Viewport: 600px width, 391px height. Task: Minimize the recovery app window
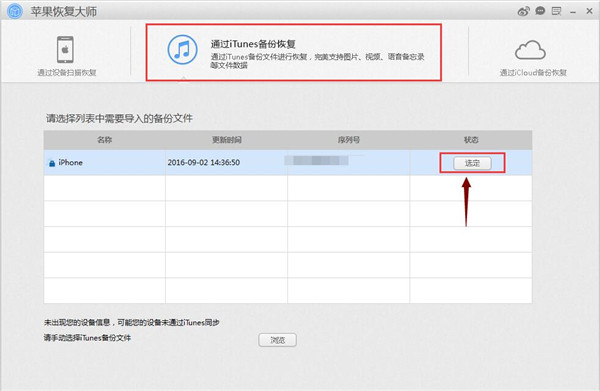[x=573, y=12]
